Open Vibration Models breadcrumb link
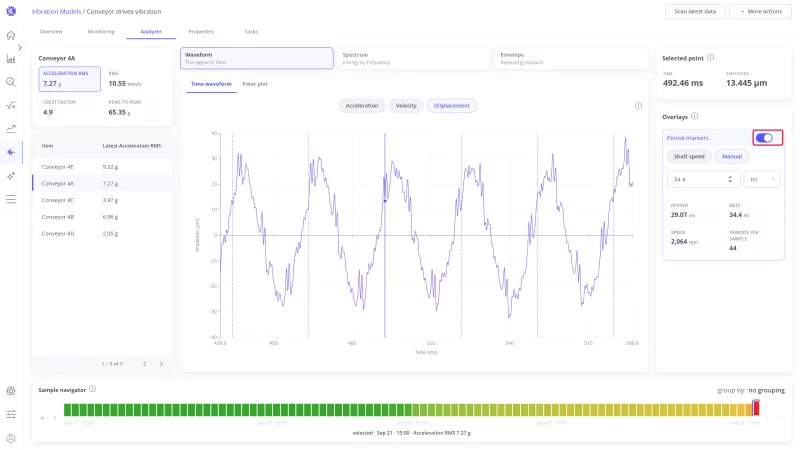This screenshot has height=450, width=800. pos(56,11)
